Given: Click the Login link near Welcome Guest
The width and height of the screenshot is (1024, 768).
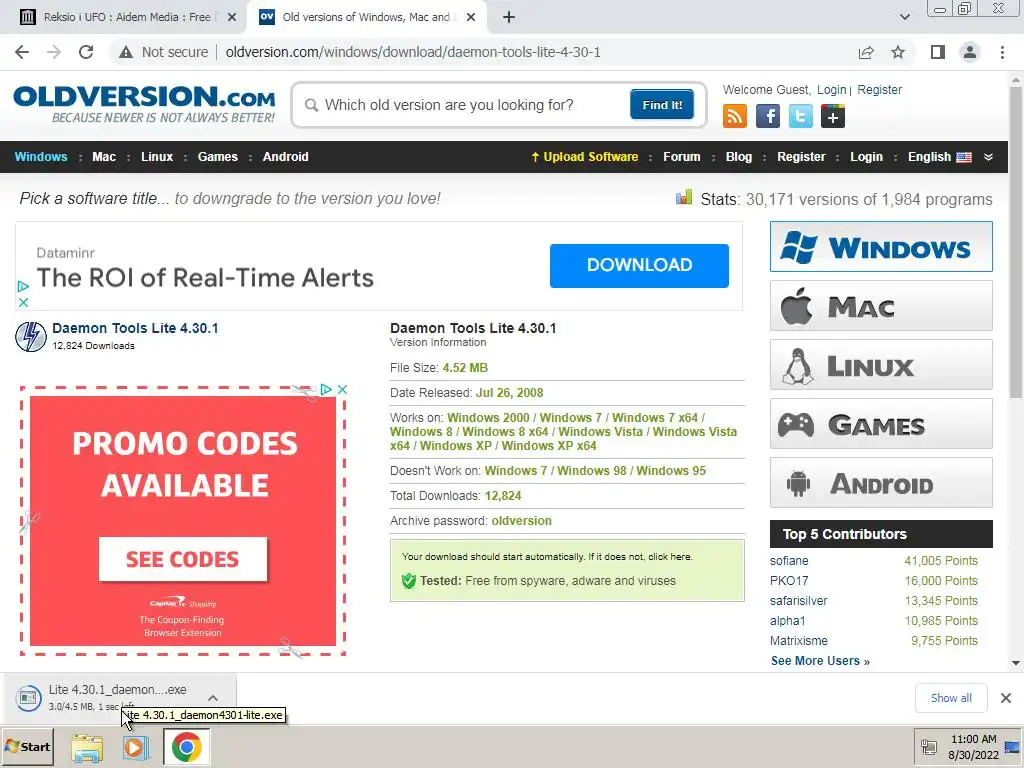Looking at the screenshot, I should coord(831,89).
